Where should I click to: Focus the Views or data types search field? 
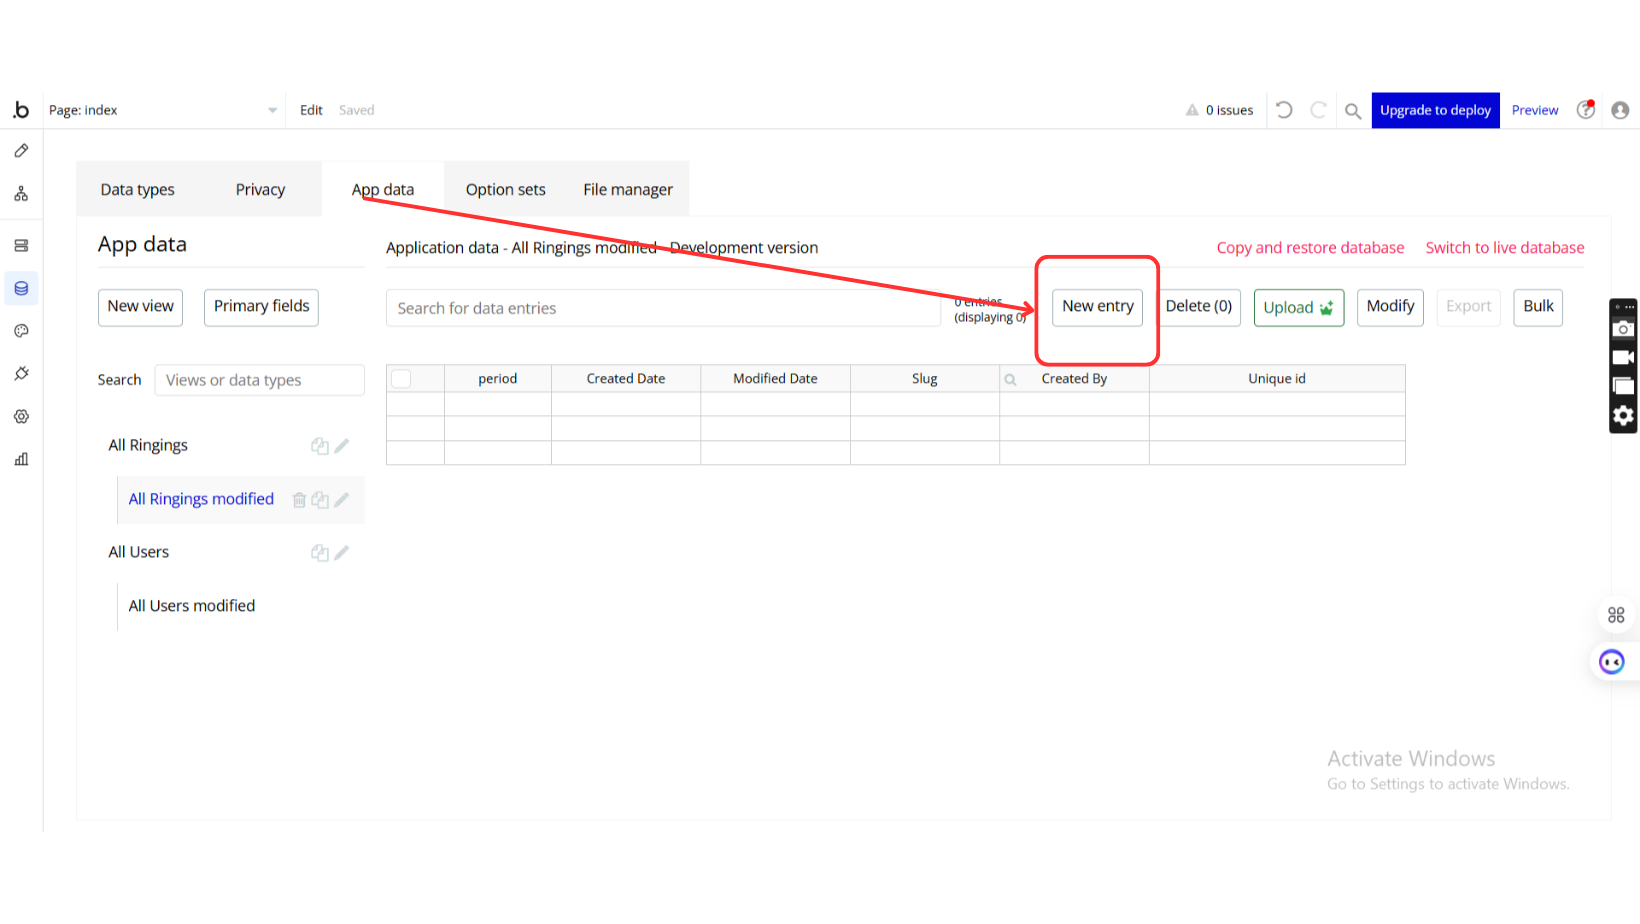pyautogui.click(x=260, y=380)
